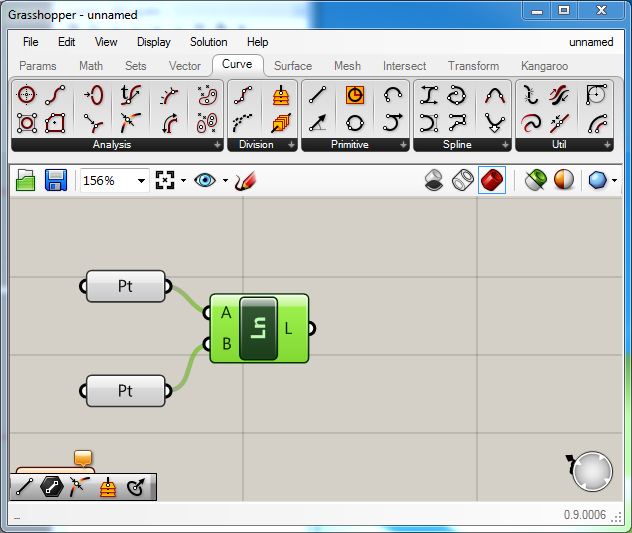Click the orange-white document preview settings ball
The height and width of the screenshot is (533, 632).
tap(563, 180)
